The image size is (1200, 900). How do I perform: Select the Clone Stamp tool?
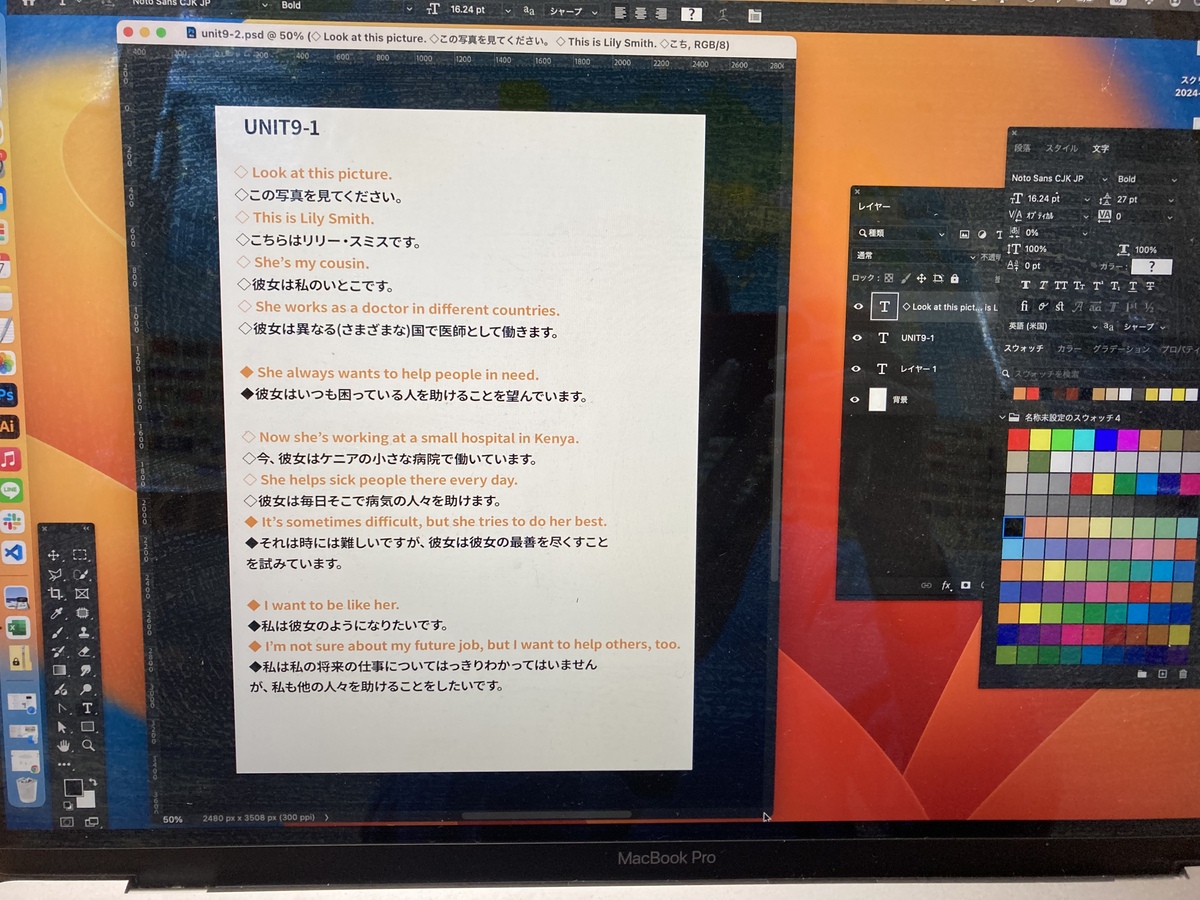click(83, 633)
